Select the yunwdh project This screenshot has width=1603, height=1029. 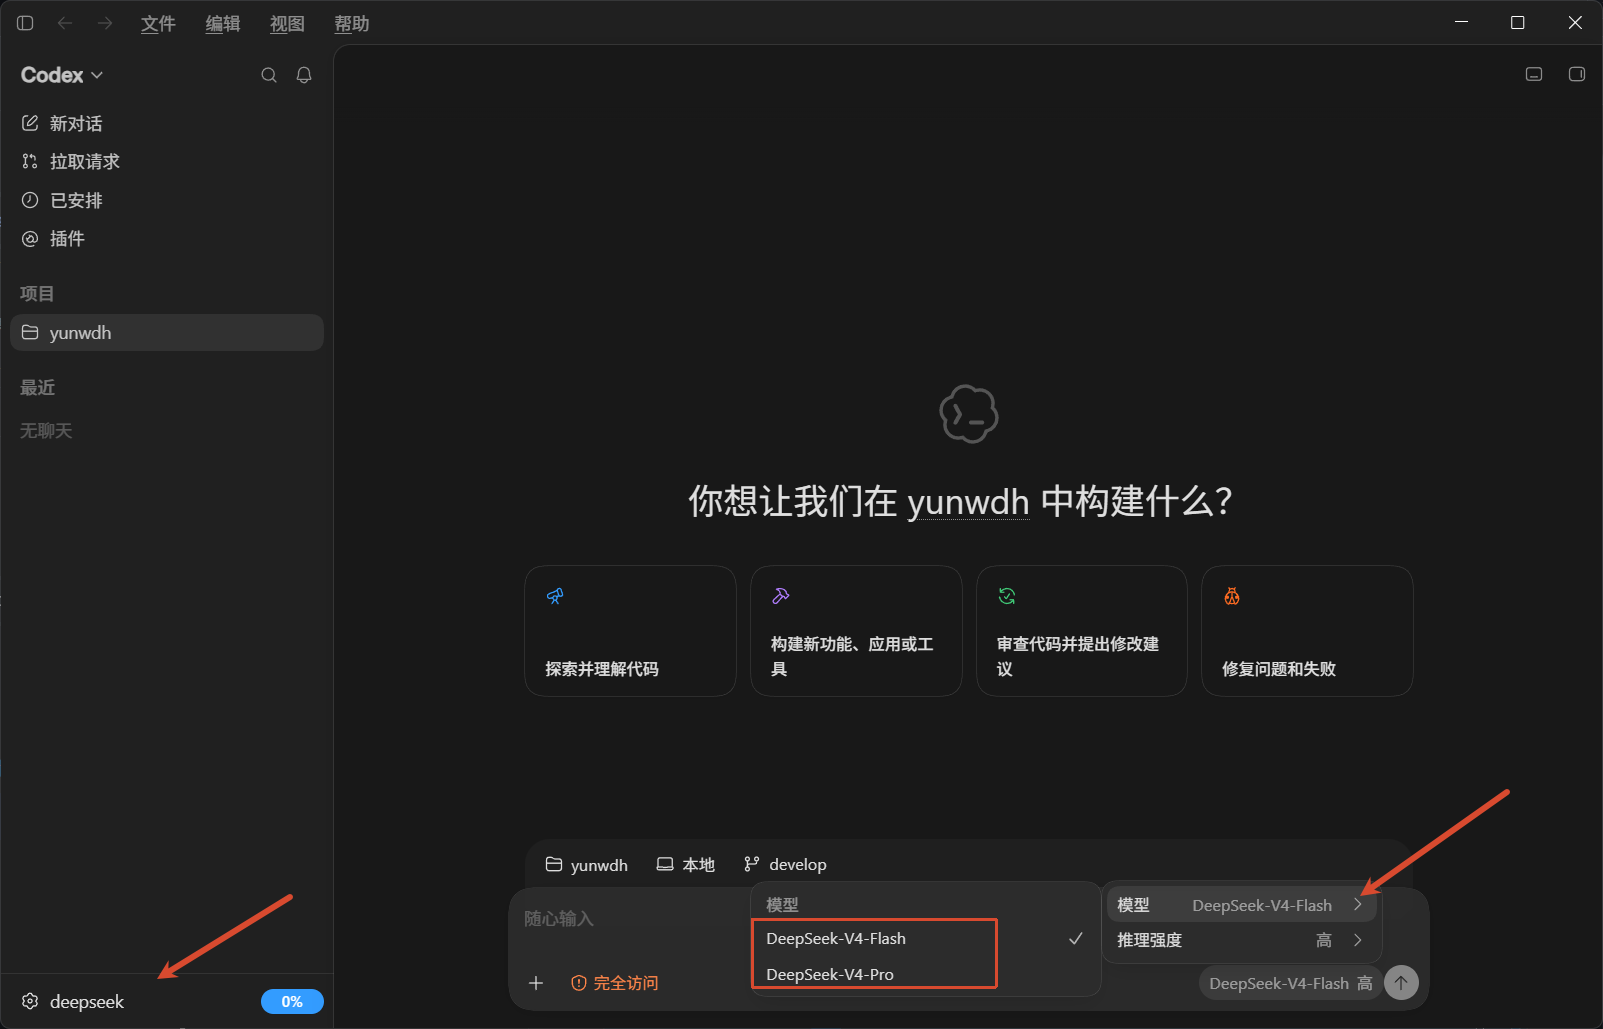[167, 332]
